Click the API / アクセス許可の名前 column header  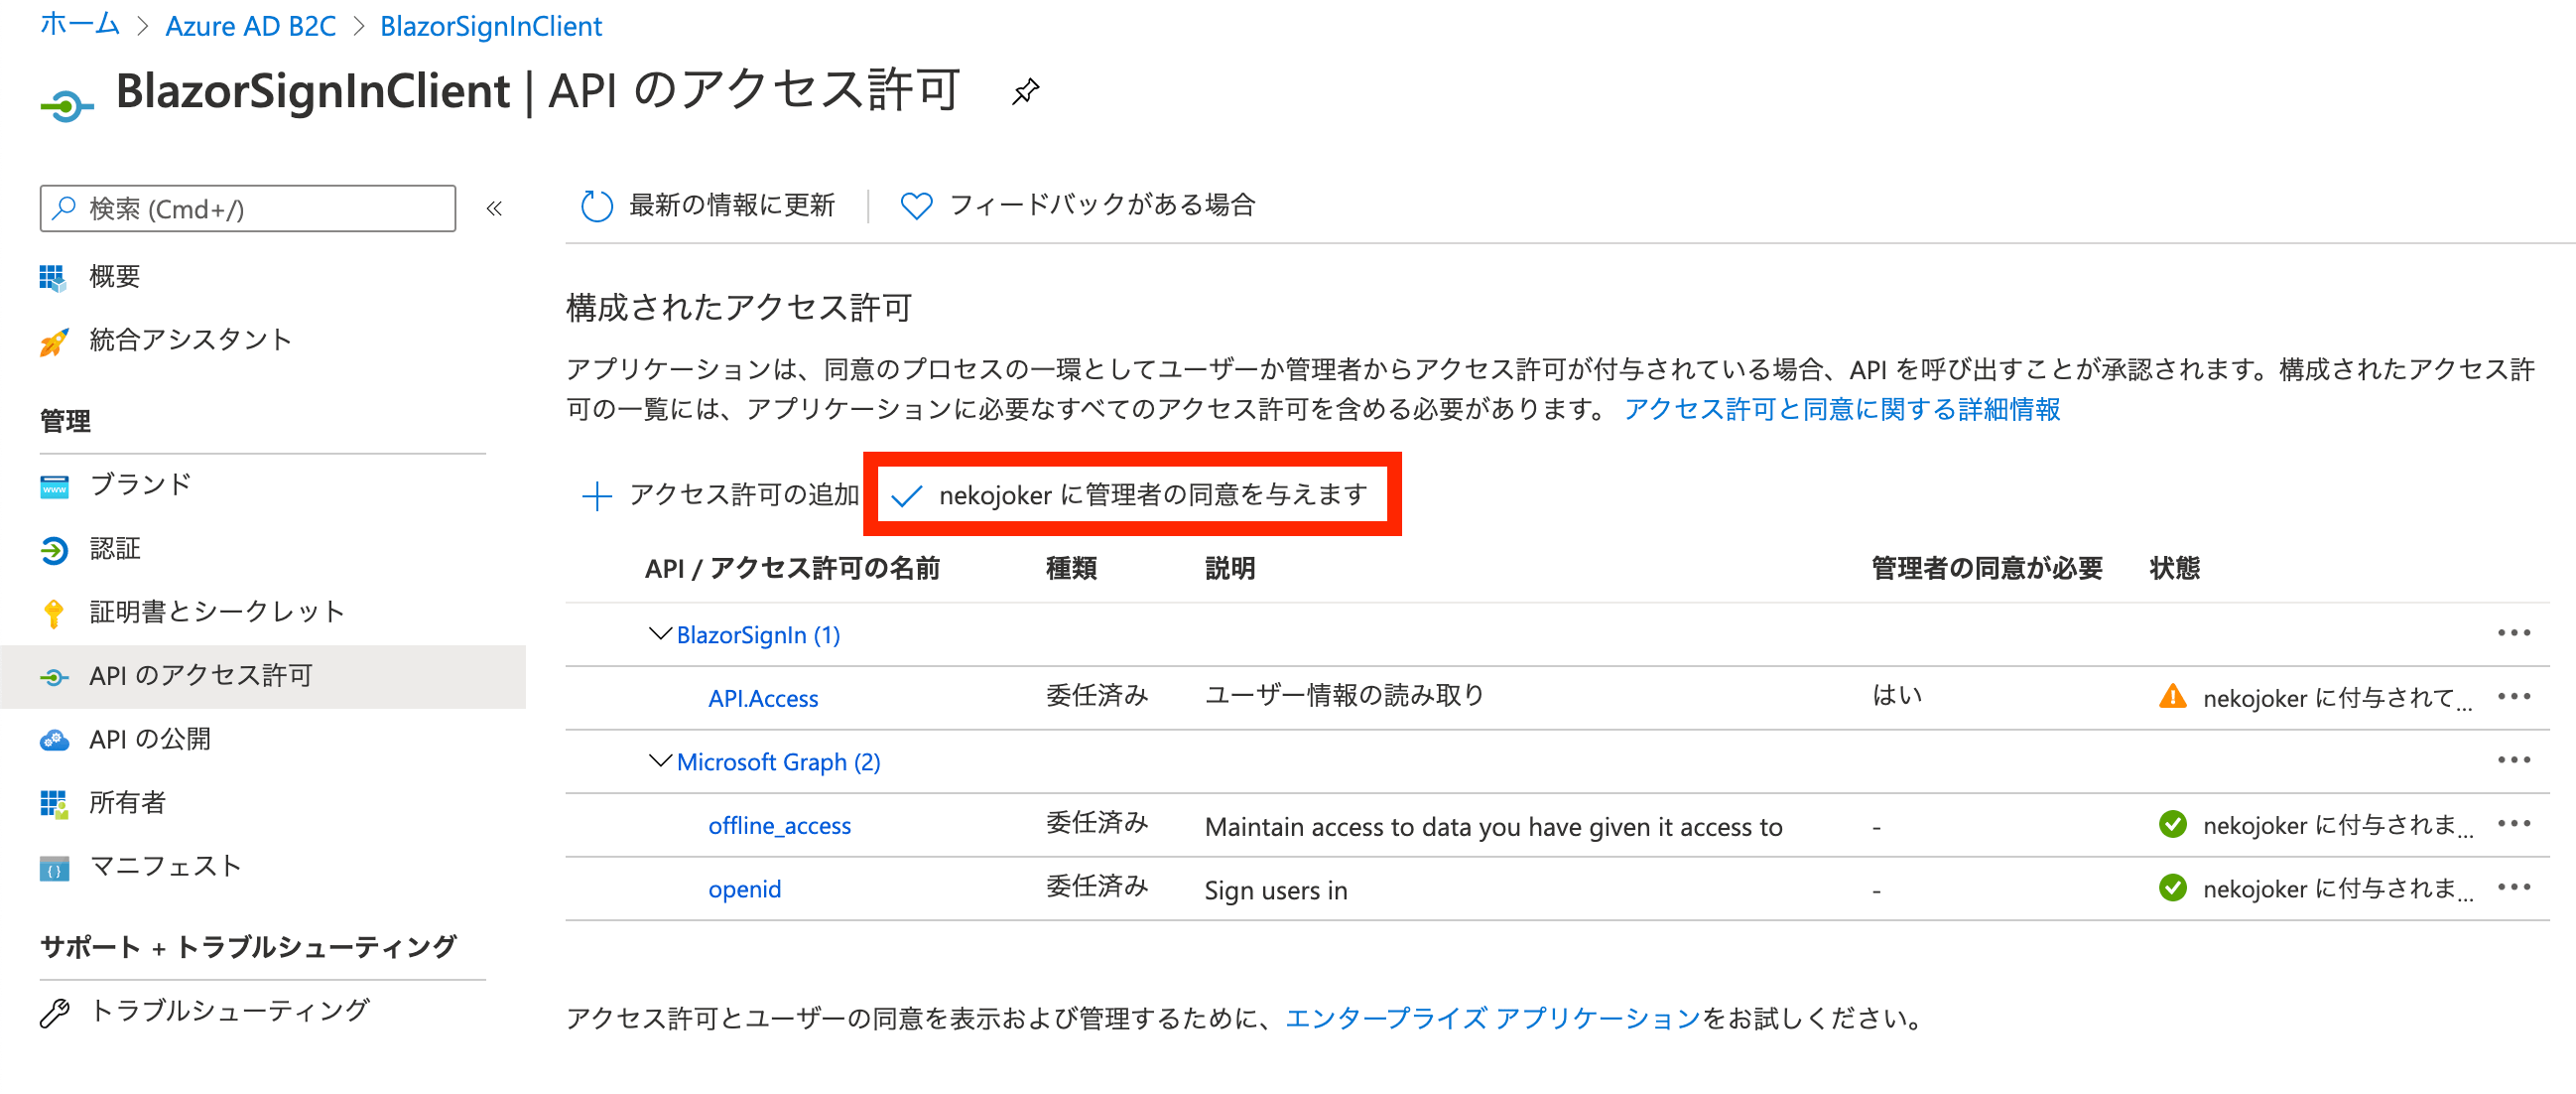[x=792, y=569]
